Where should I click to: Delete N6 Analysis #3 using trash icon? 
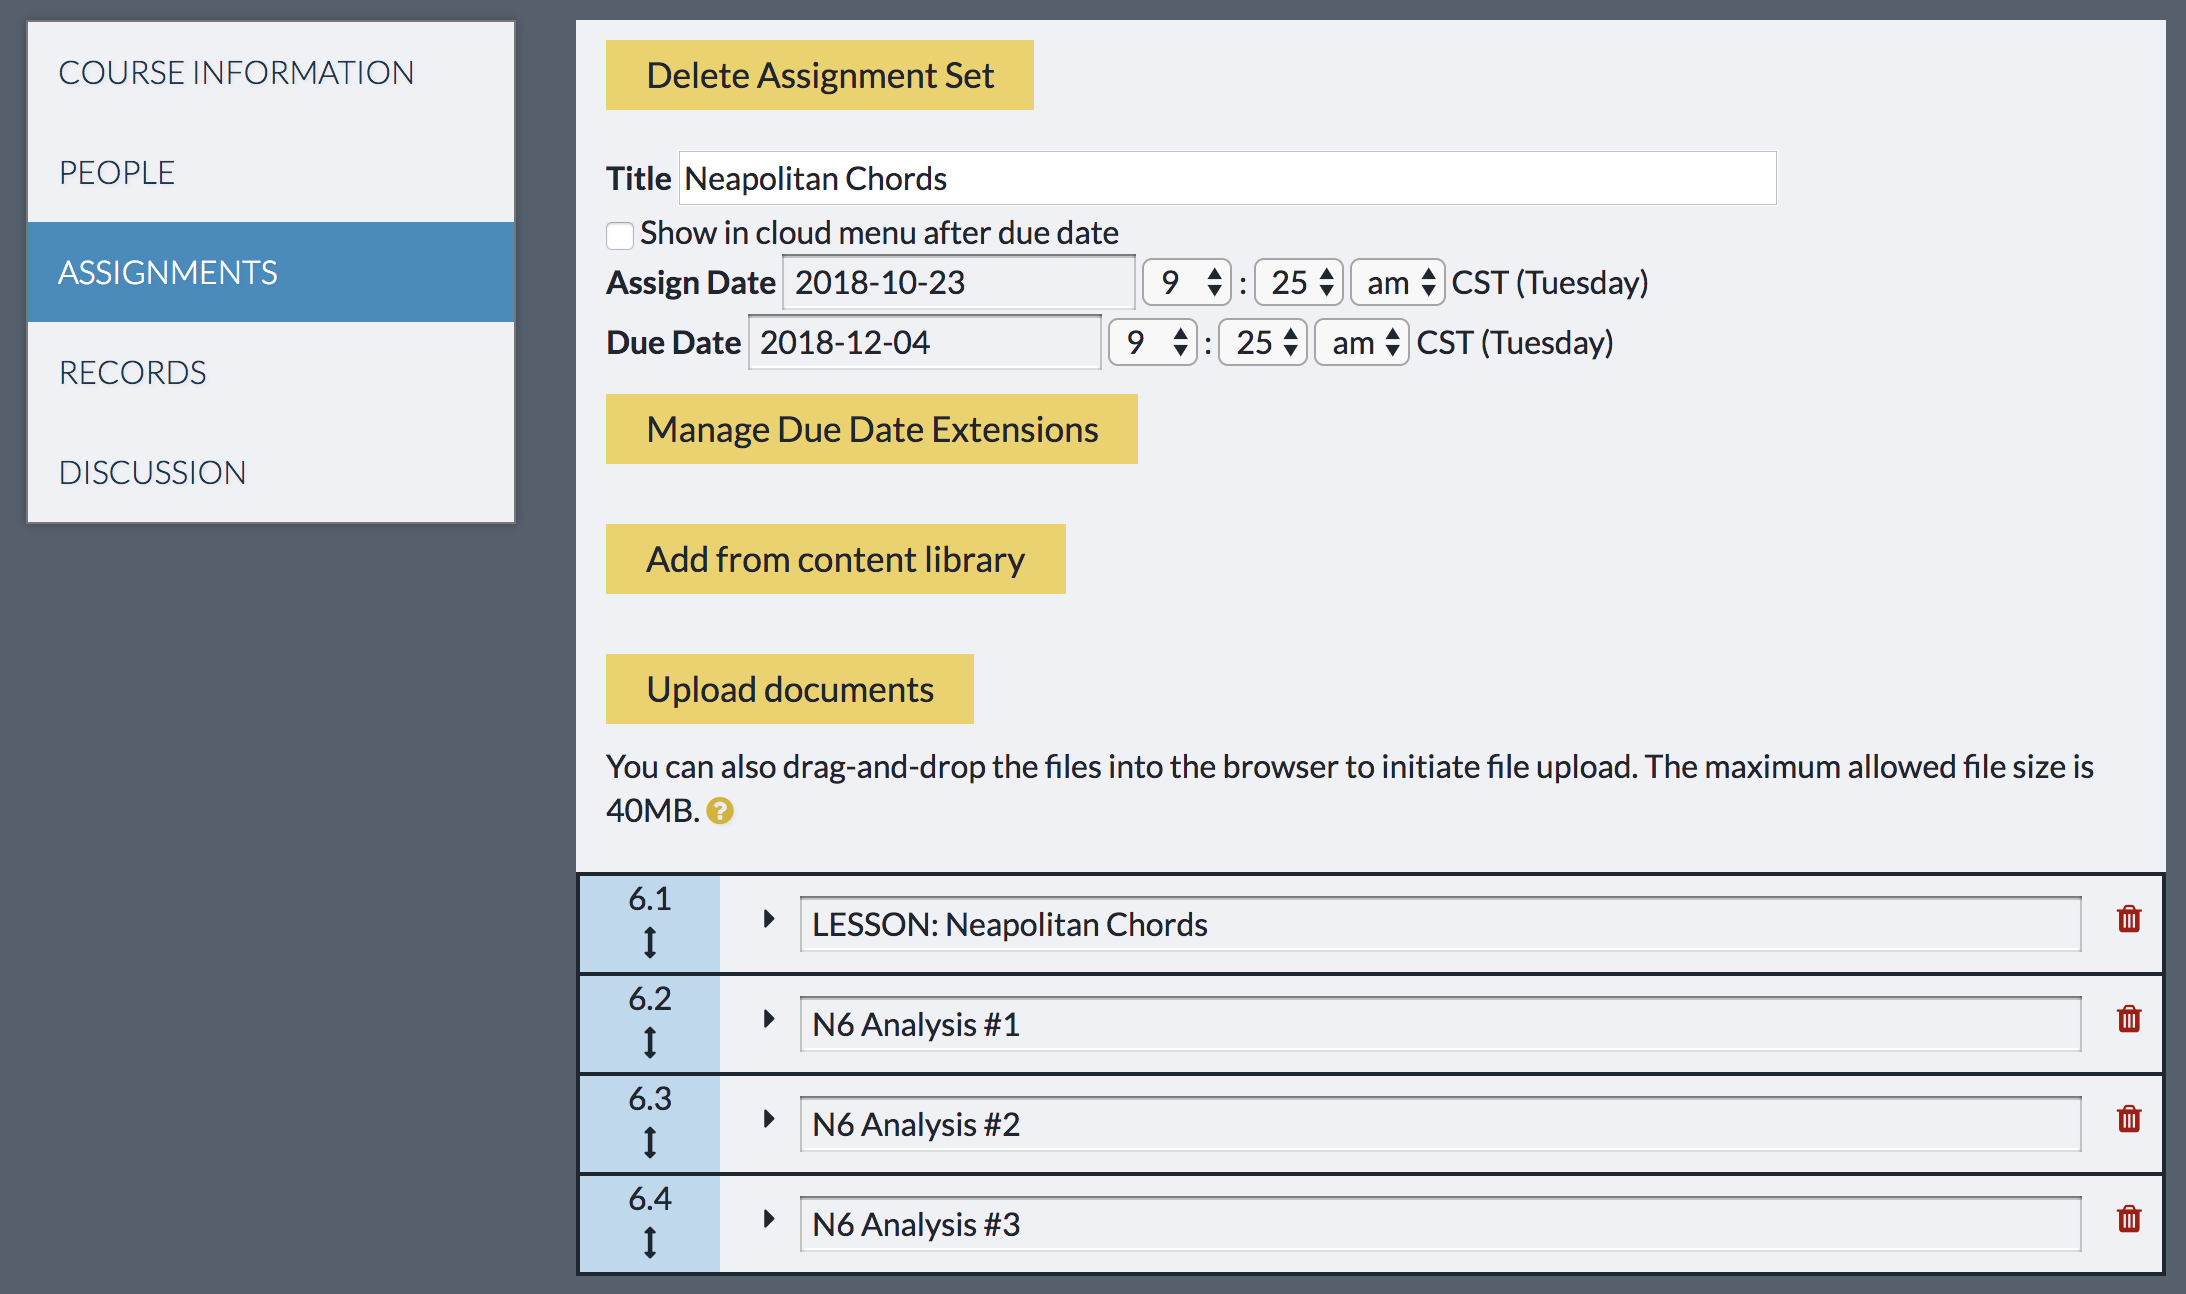2128,1219
